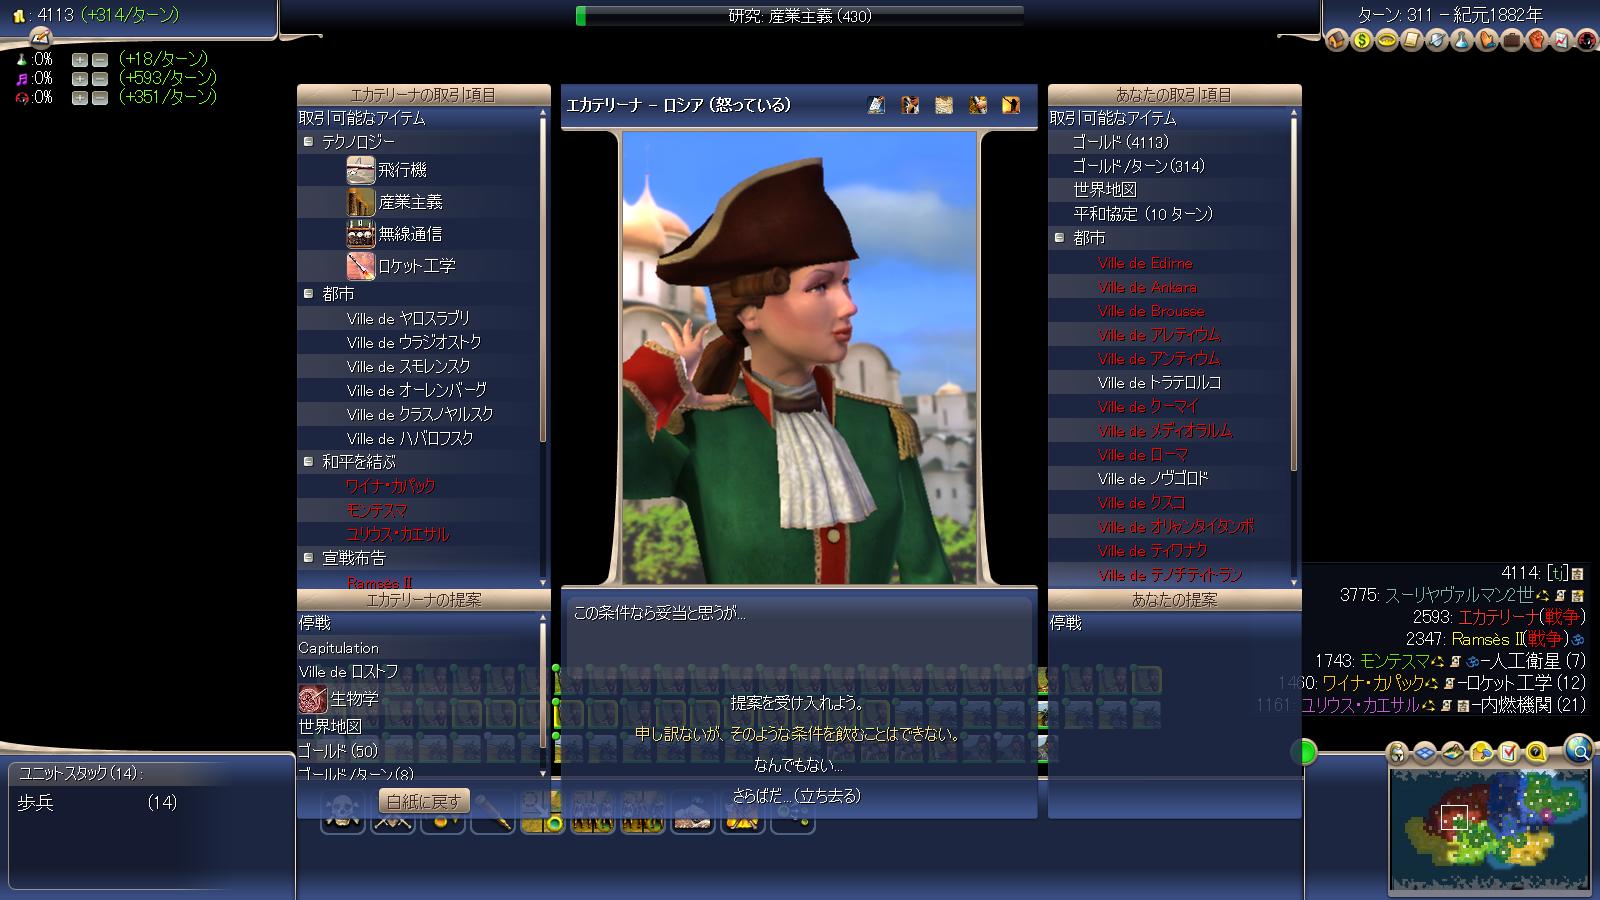Collapse the 宣戦布告 category

coord(309,558)
